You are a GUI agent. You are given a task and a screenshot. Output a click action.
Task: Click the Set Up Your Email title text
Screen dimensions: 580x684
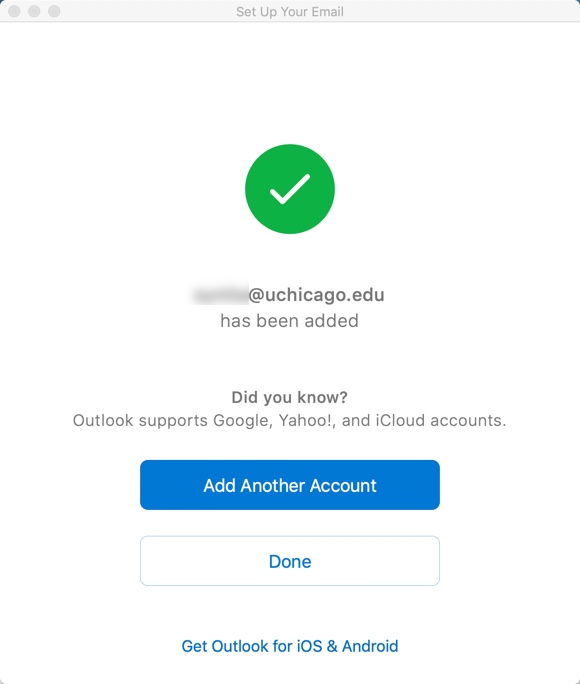pos(290,12)
